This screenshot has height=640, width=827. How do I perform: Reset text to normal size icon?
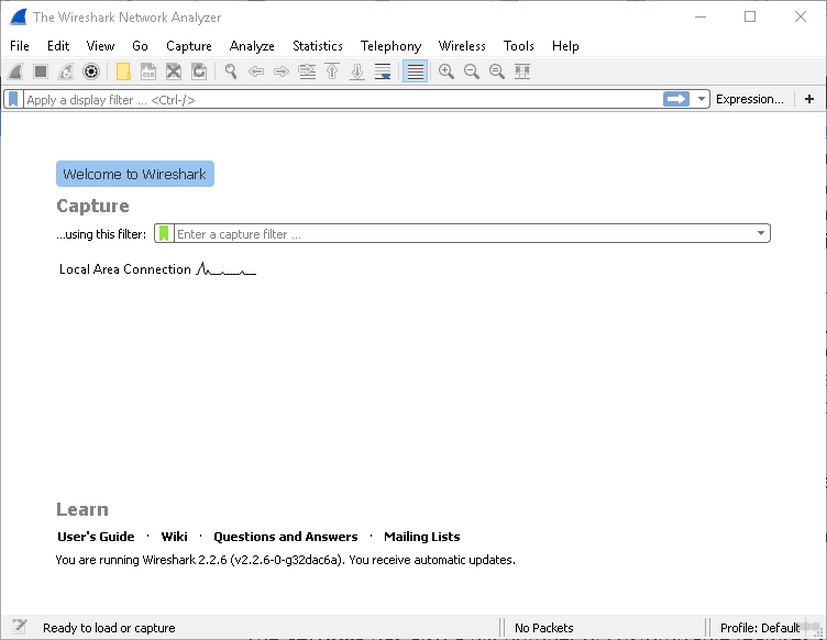497,71
